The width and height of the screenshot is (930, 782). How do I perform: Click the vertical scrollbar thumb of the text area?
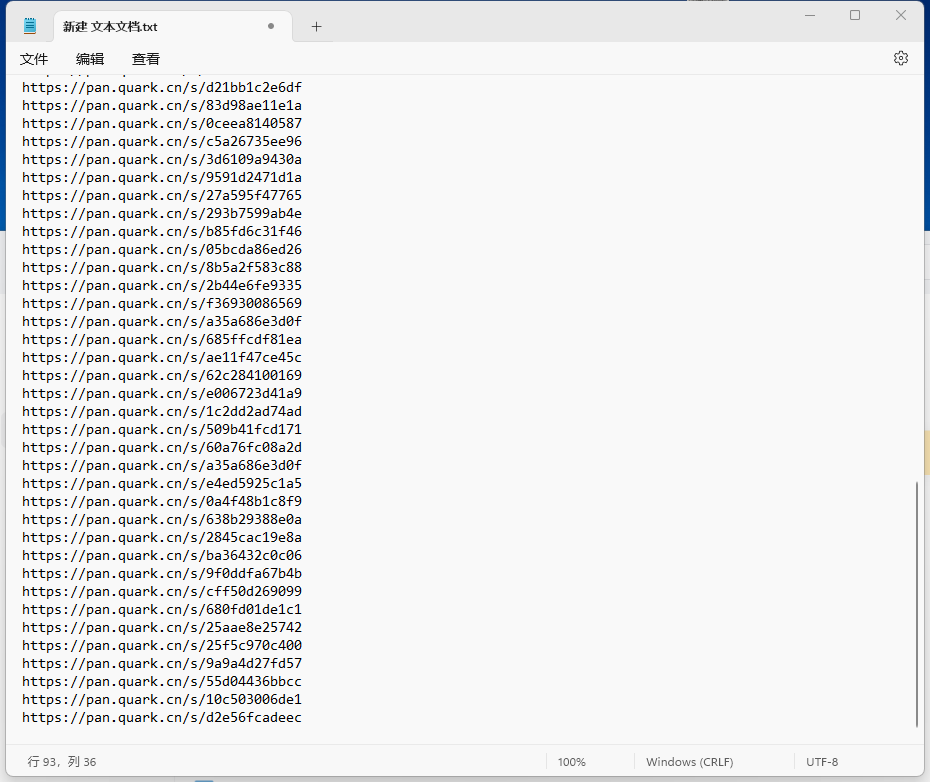916,604
